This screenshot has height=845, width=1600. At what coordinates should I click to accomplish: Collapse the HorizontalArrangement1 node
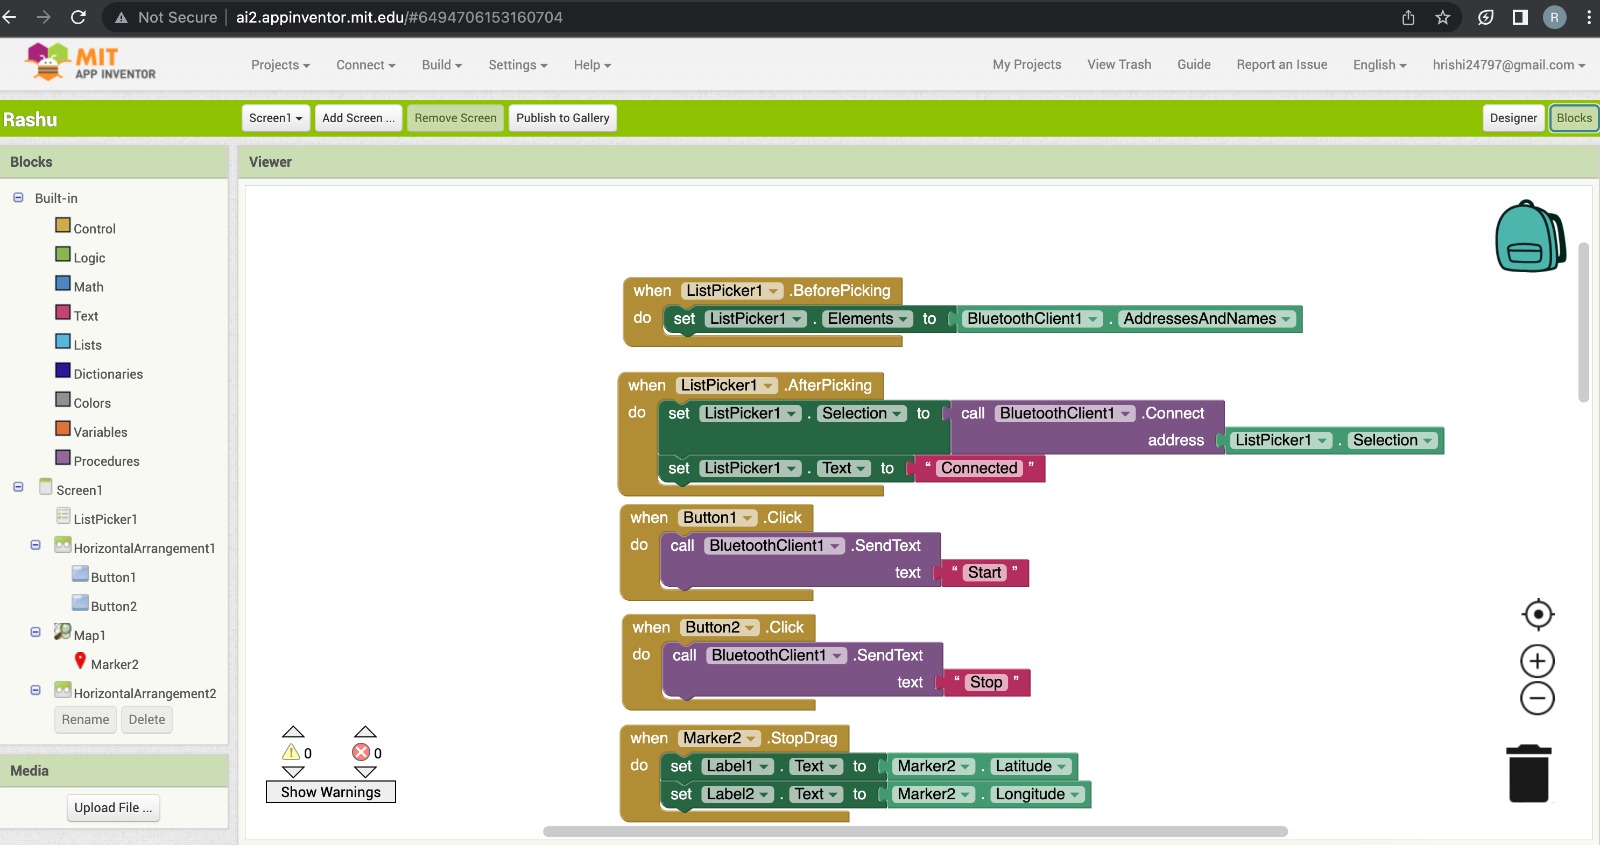click(x=35, y=545)
